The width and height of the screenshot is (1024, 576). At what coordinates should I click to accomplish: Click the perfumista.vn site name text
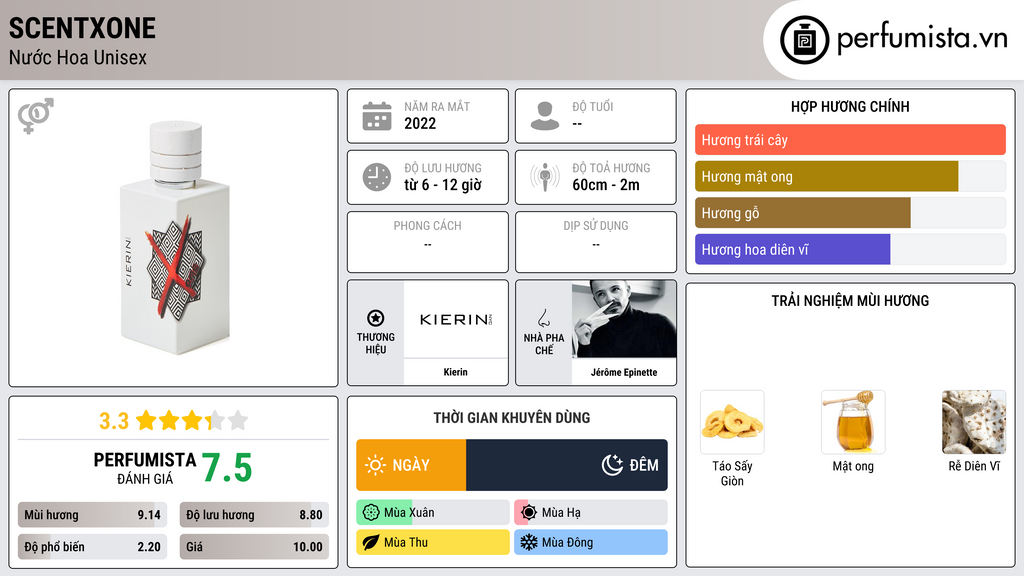[x=922, y=38]
